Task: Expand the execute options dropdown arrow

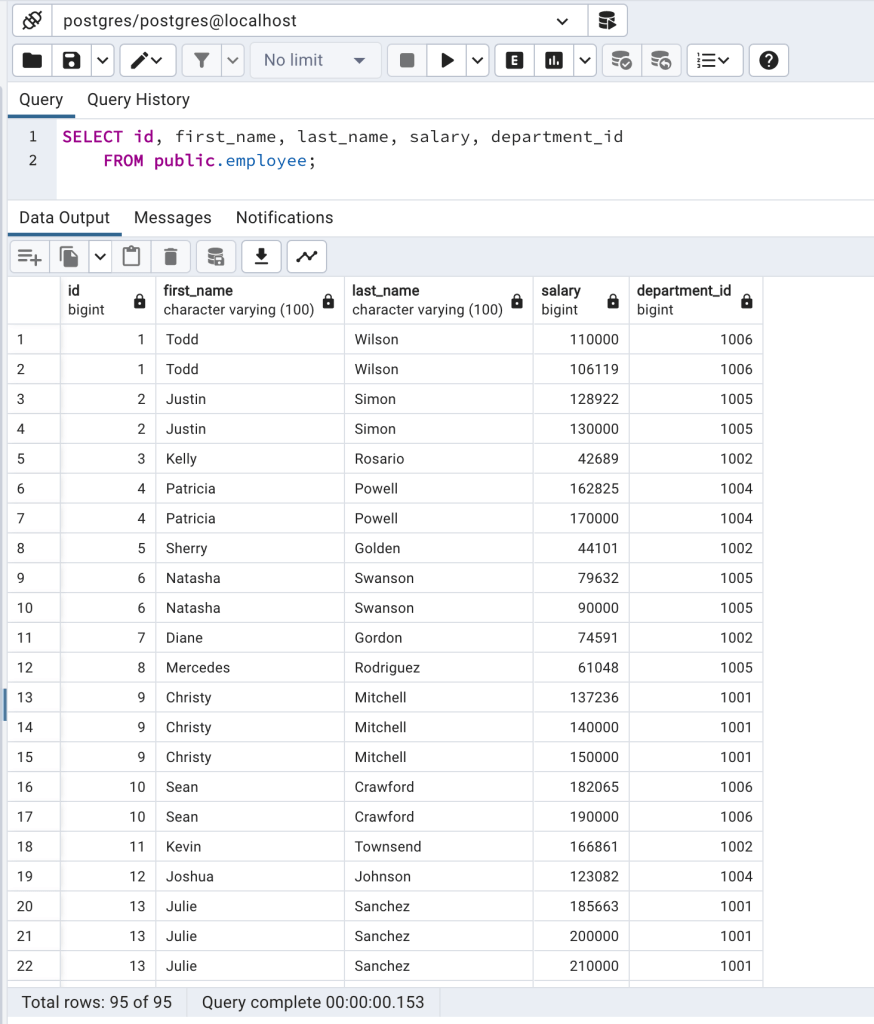Action: [478, 60]
